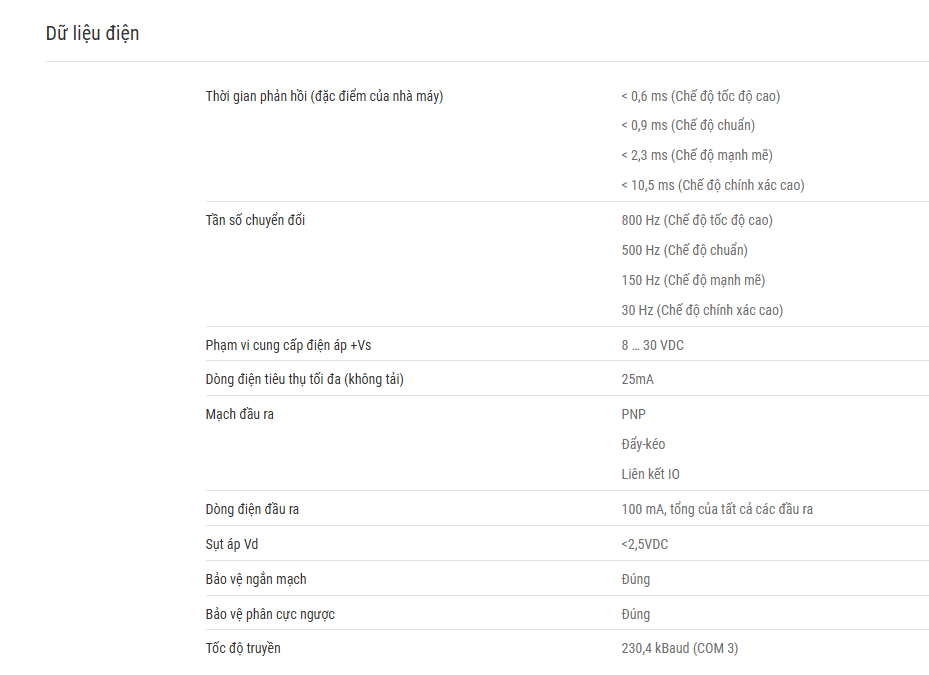Select the 'Tần số chuyển đổi' label
The width and height of the screenshot is (929, 675).
(255, 220)
